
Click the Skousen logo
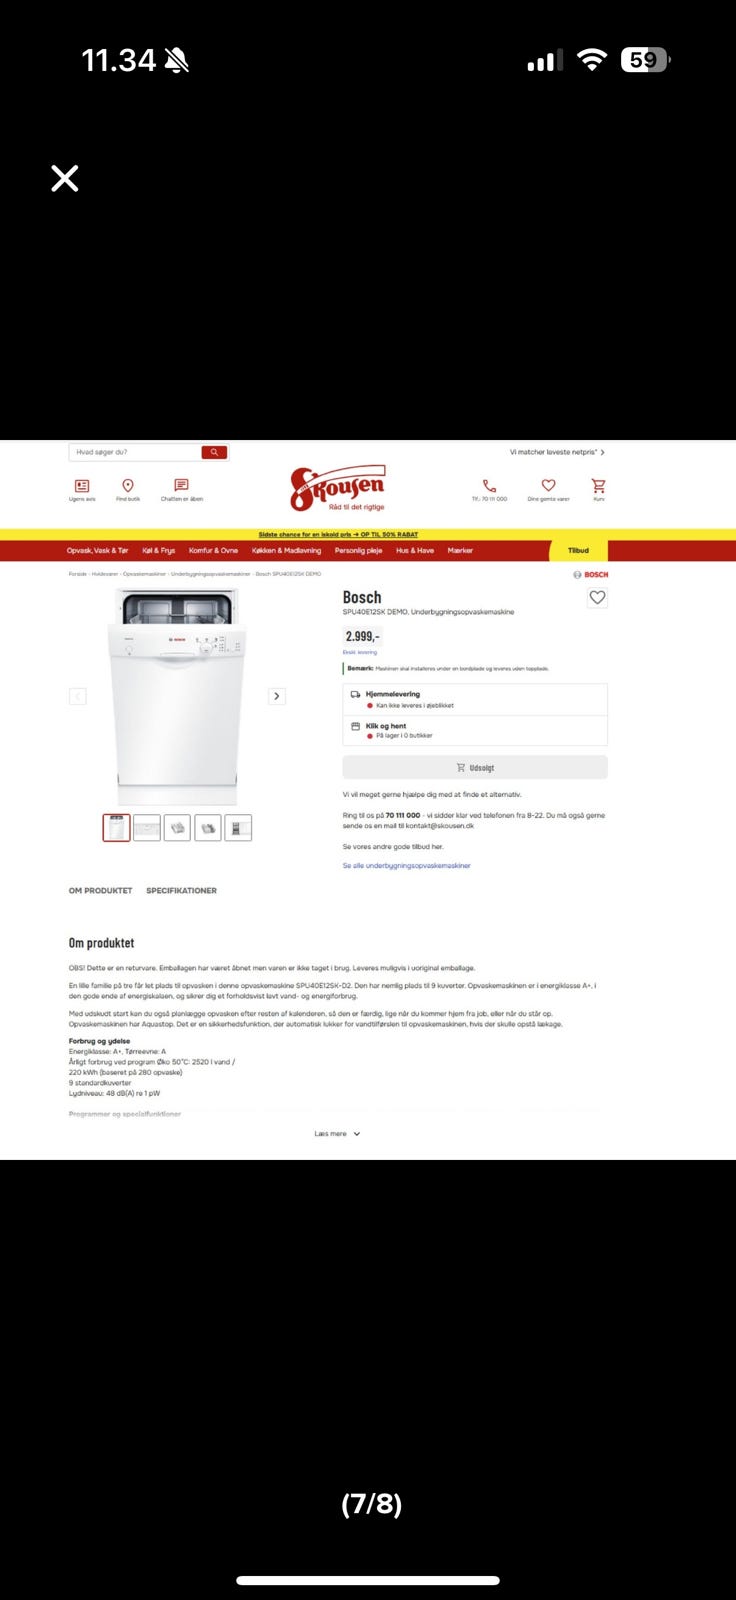338,488
